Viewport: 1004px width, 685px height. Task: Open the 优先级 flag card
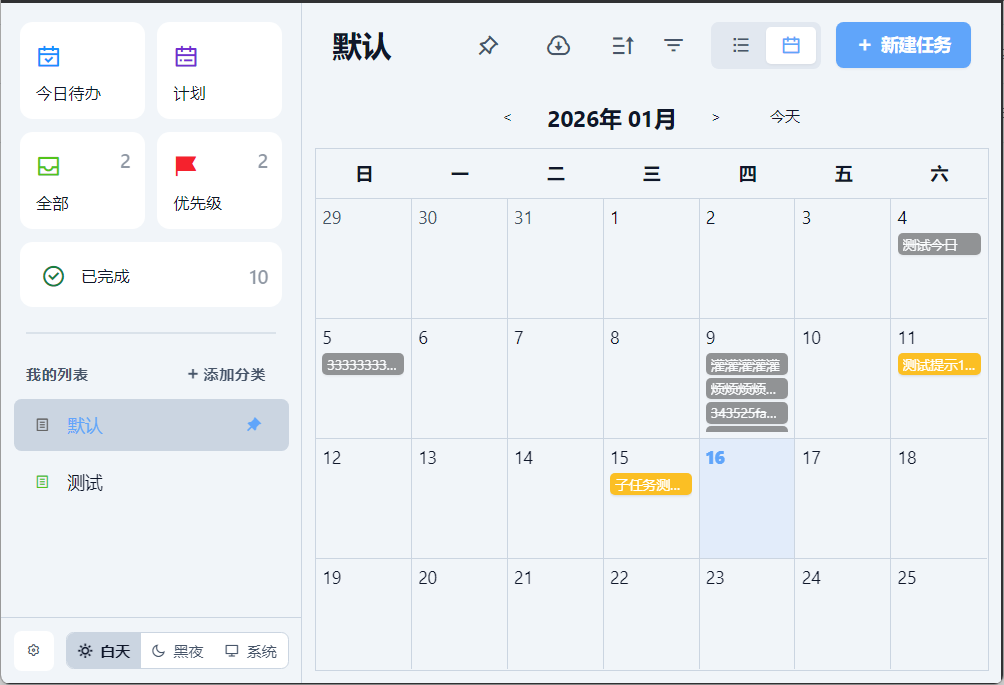click(220, 181)
